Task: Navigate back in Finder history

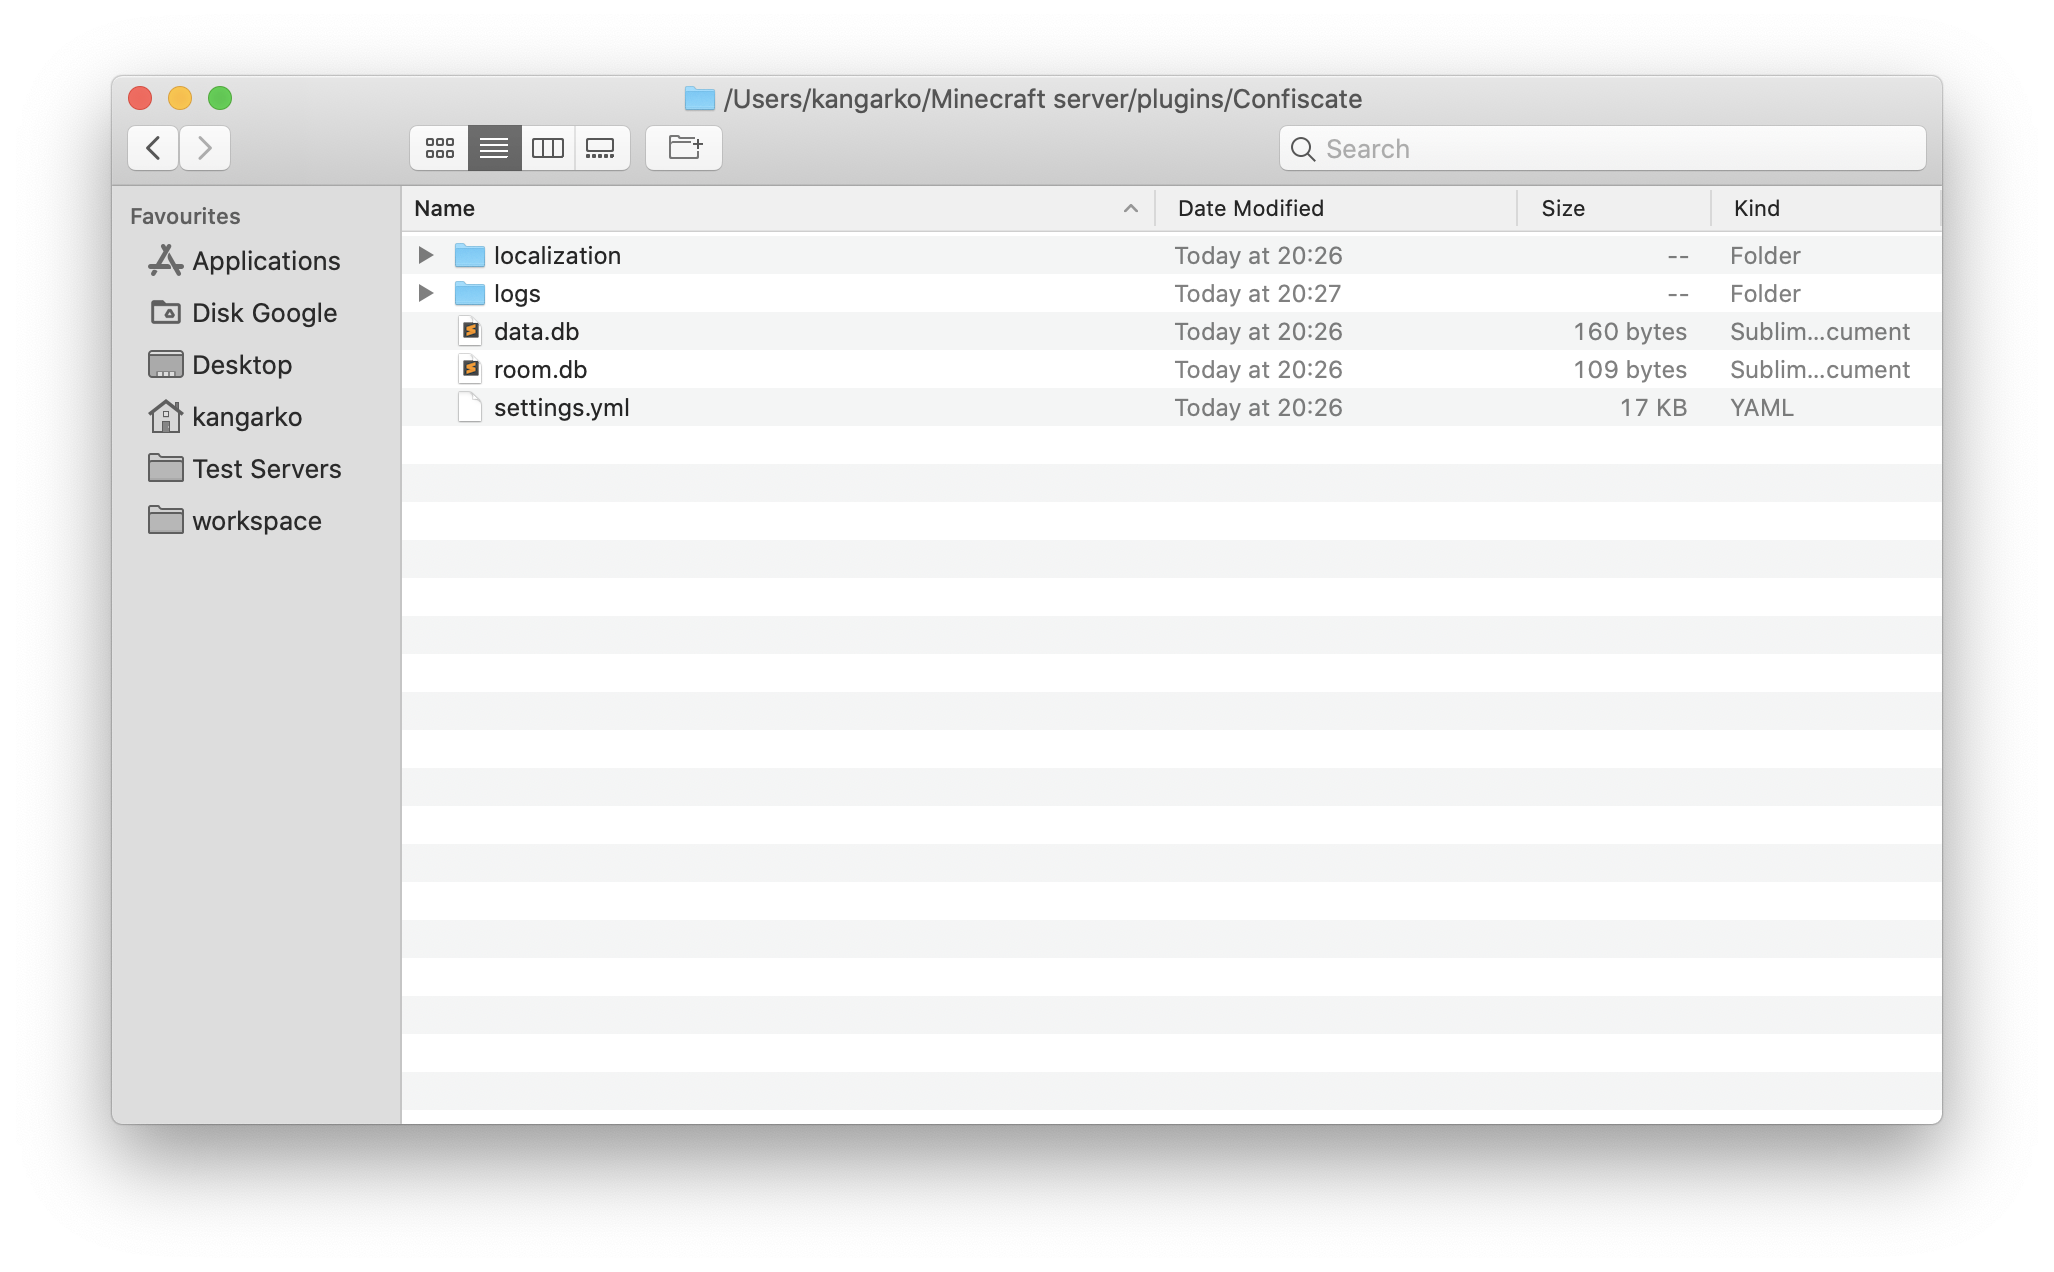Action: (150, 147)
